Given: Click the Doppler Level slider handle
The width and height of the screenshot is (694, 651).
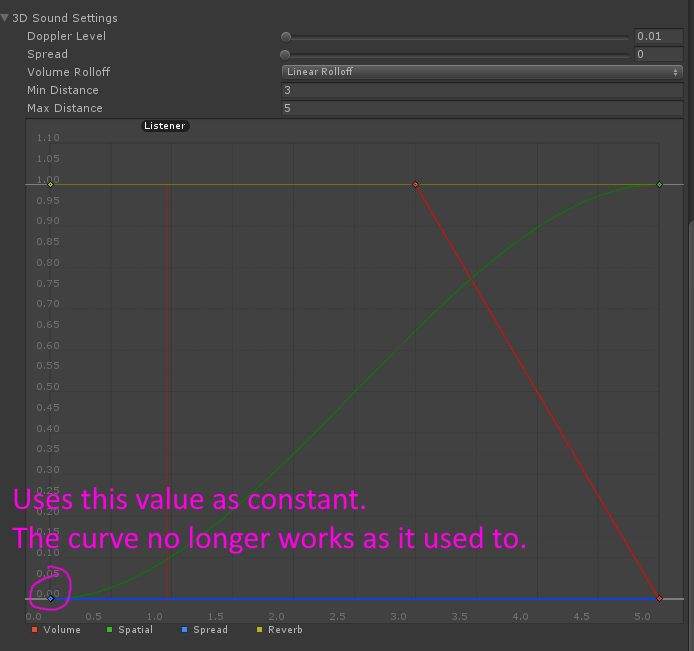Looking at the screenshot, I should pos(286,36).
